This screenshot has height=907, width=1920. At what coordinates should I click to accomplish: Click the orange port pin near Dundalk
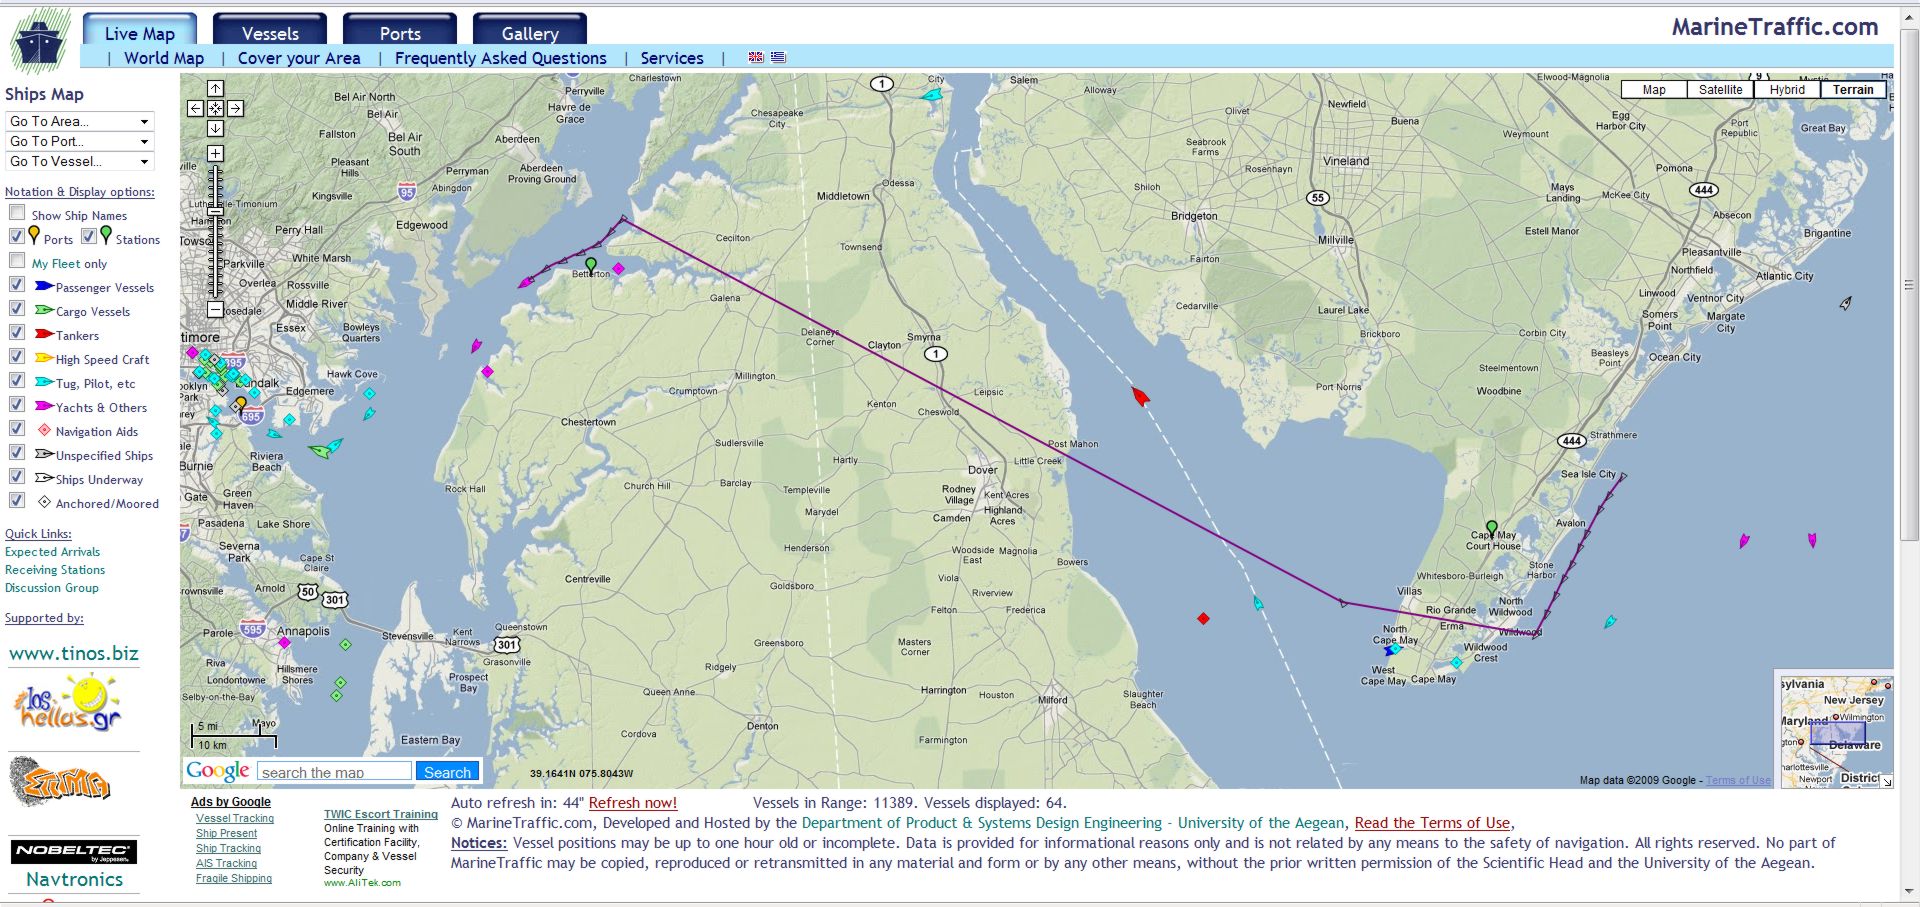(x=240, y=405)
